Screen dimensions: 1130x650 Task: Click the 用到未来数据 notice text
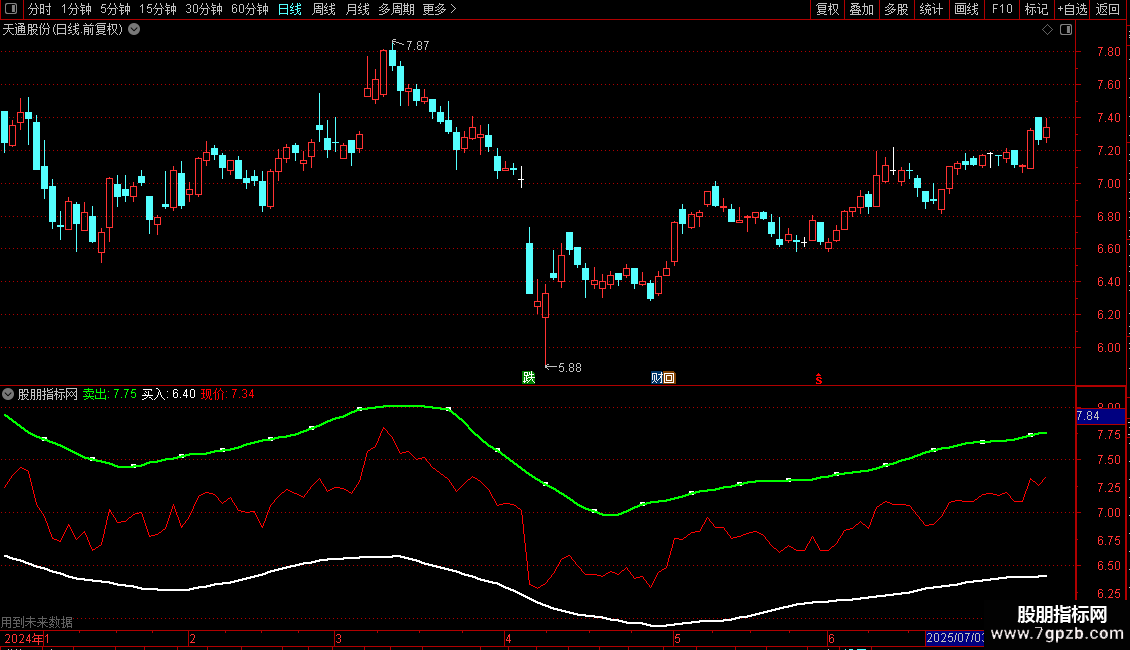pyautogui.click(x=37, y=622)
